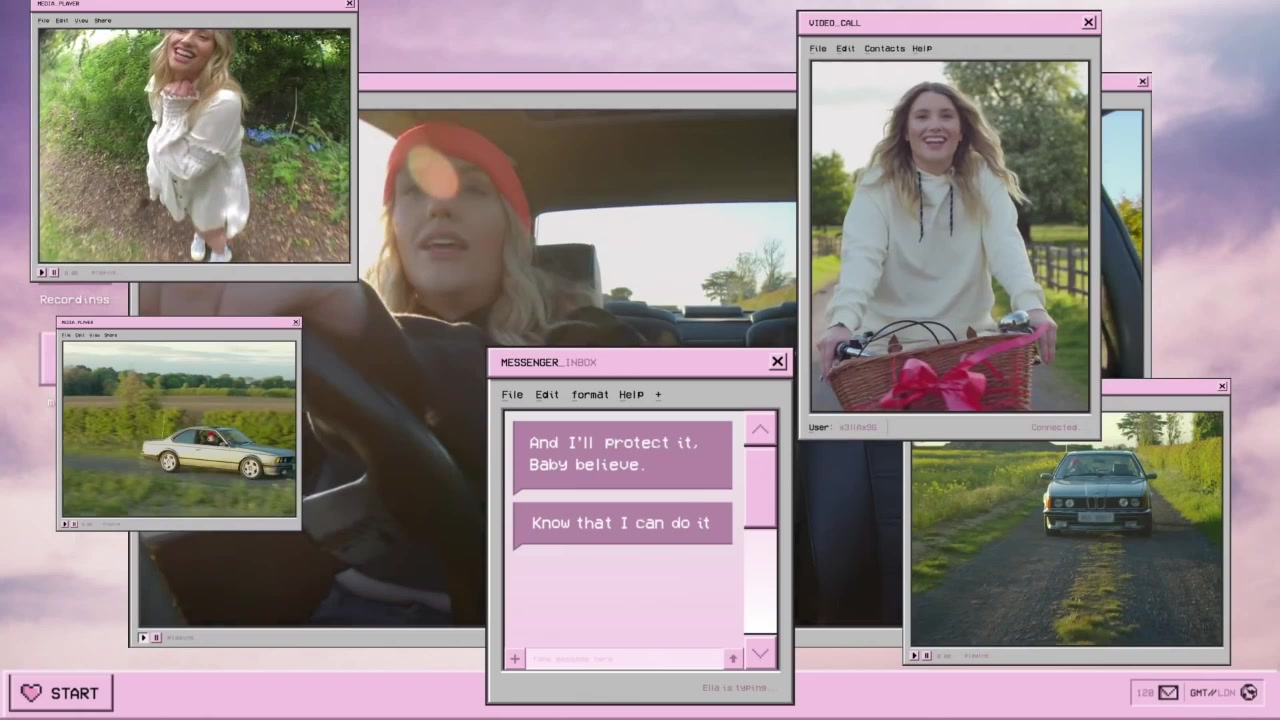The image size is (1280, 720).
Task: Select the 'Know that I can do it' message
Action: click(622, 524)
